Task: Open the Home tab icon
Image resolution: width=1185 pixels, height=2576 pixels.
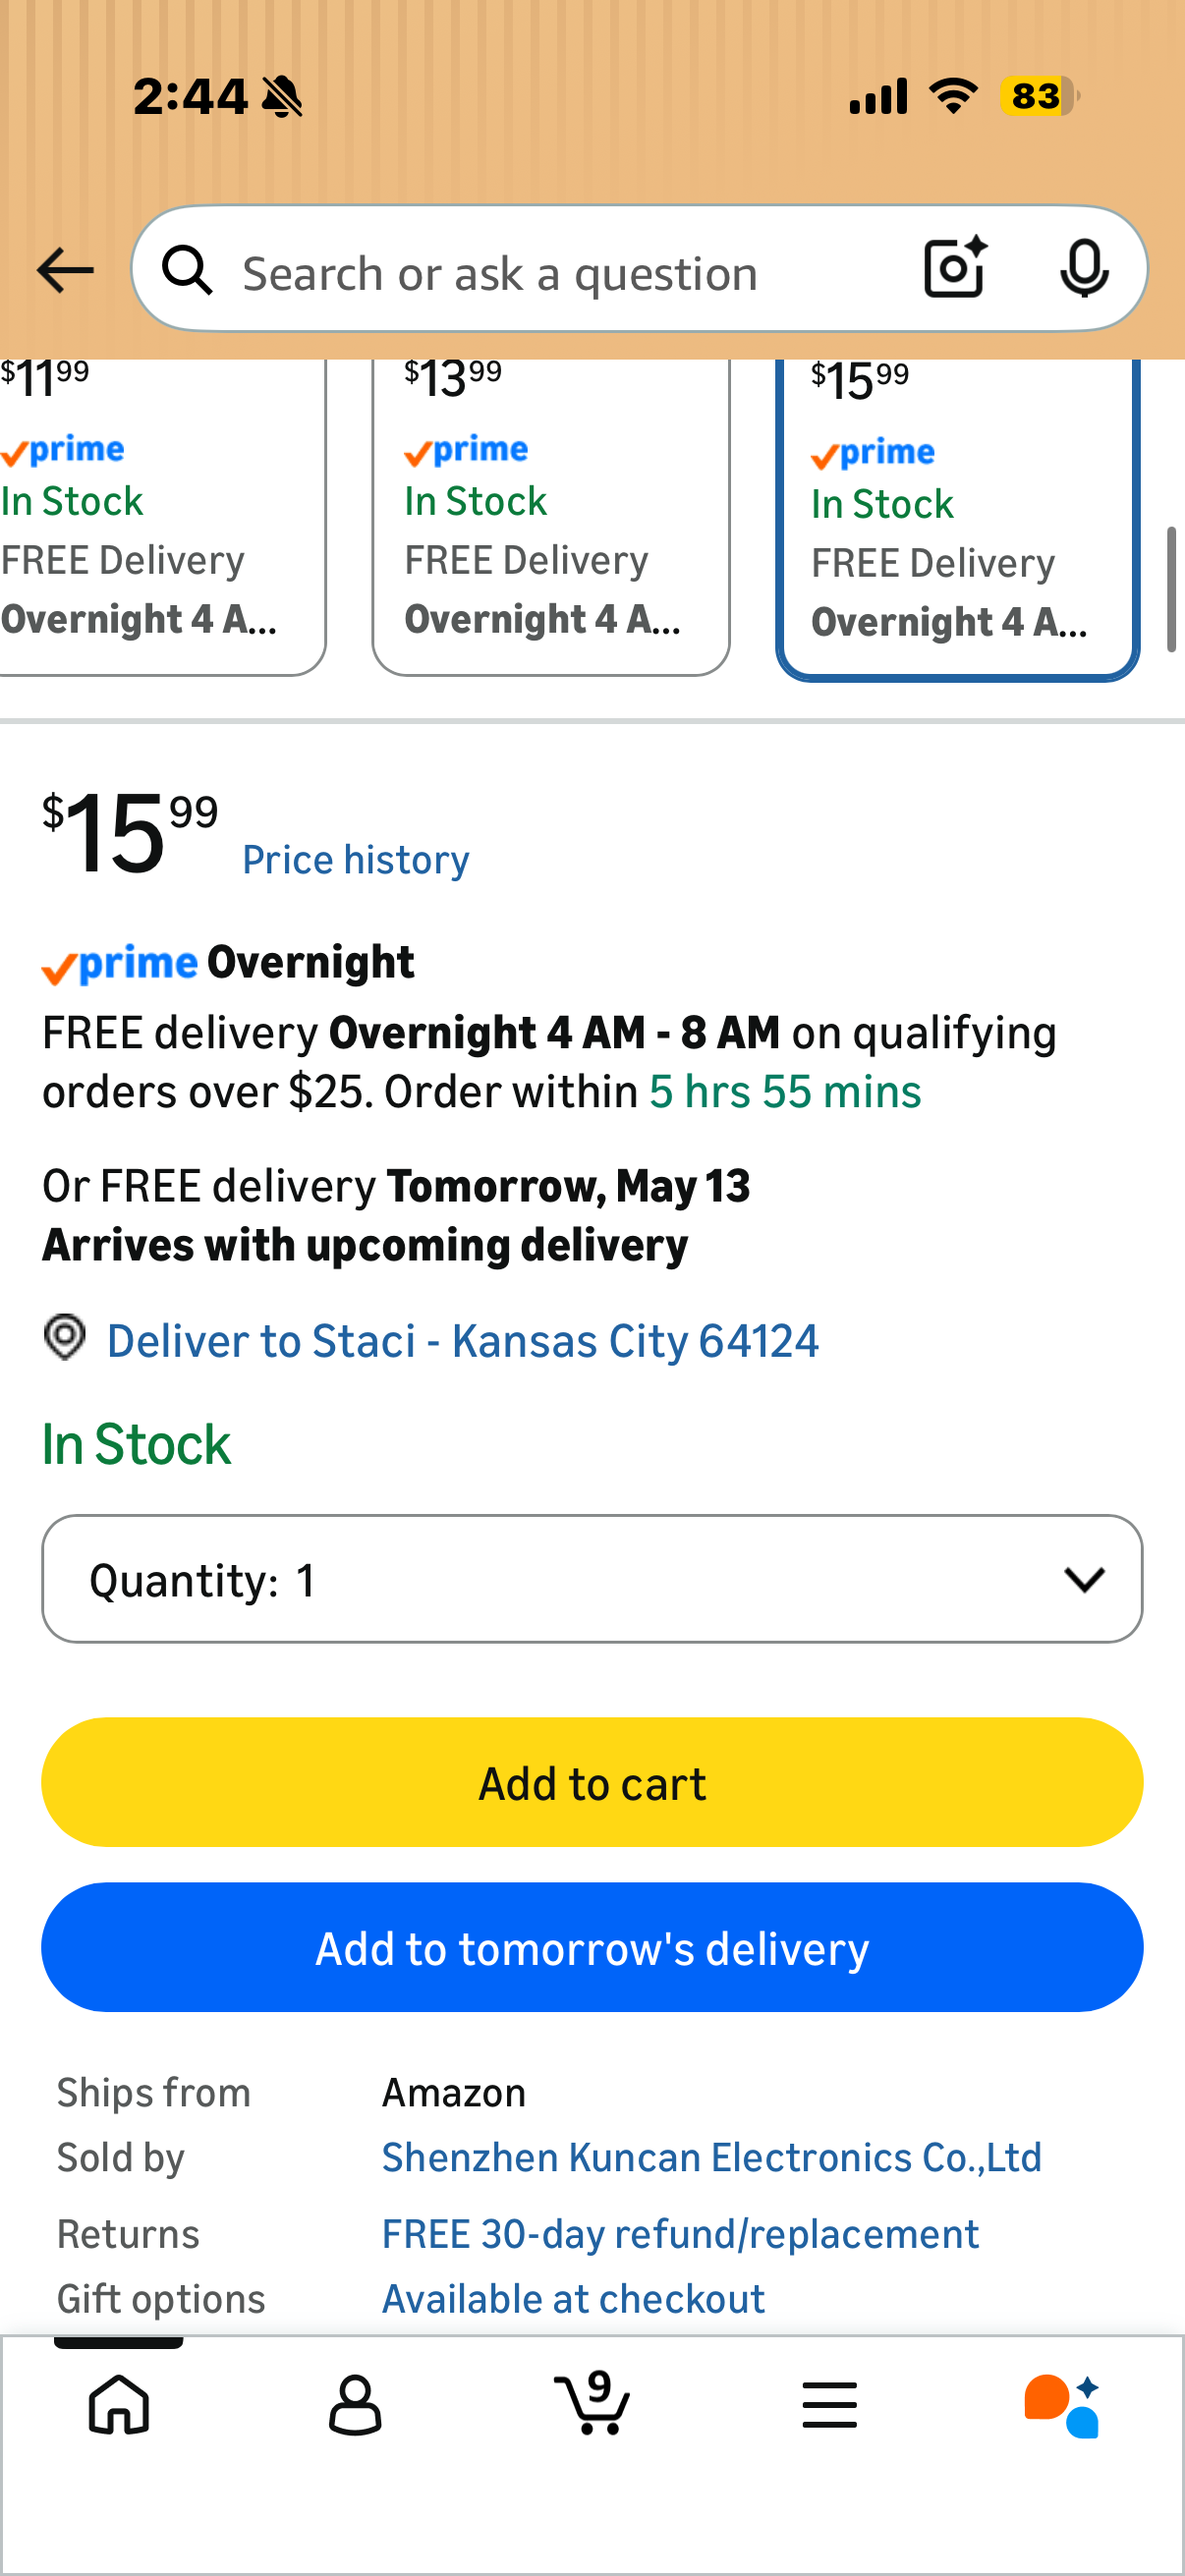Action: click(119, 2405)
